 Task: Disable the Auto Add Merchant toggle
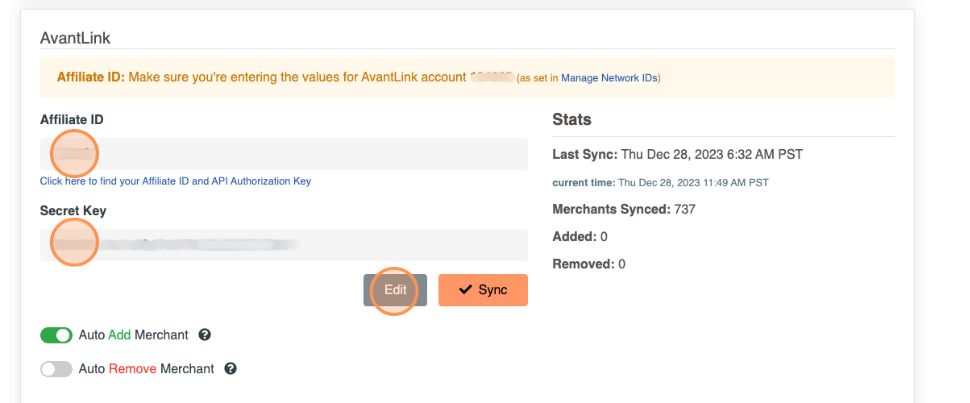point(56,336)
